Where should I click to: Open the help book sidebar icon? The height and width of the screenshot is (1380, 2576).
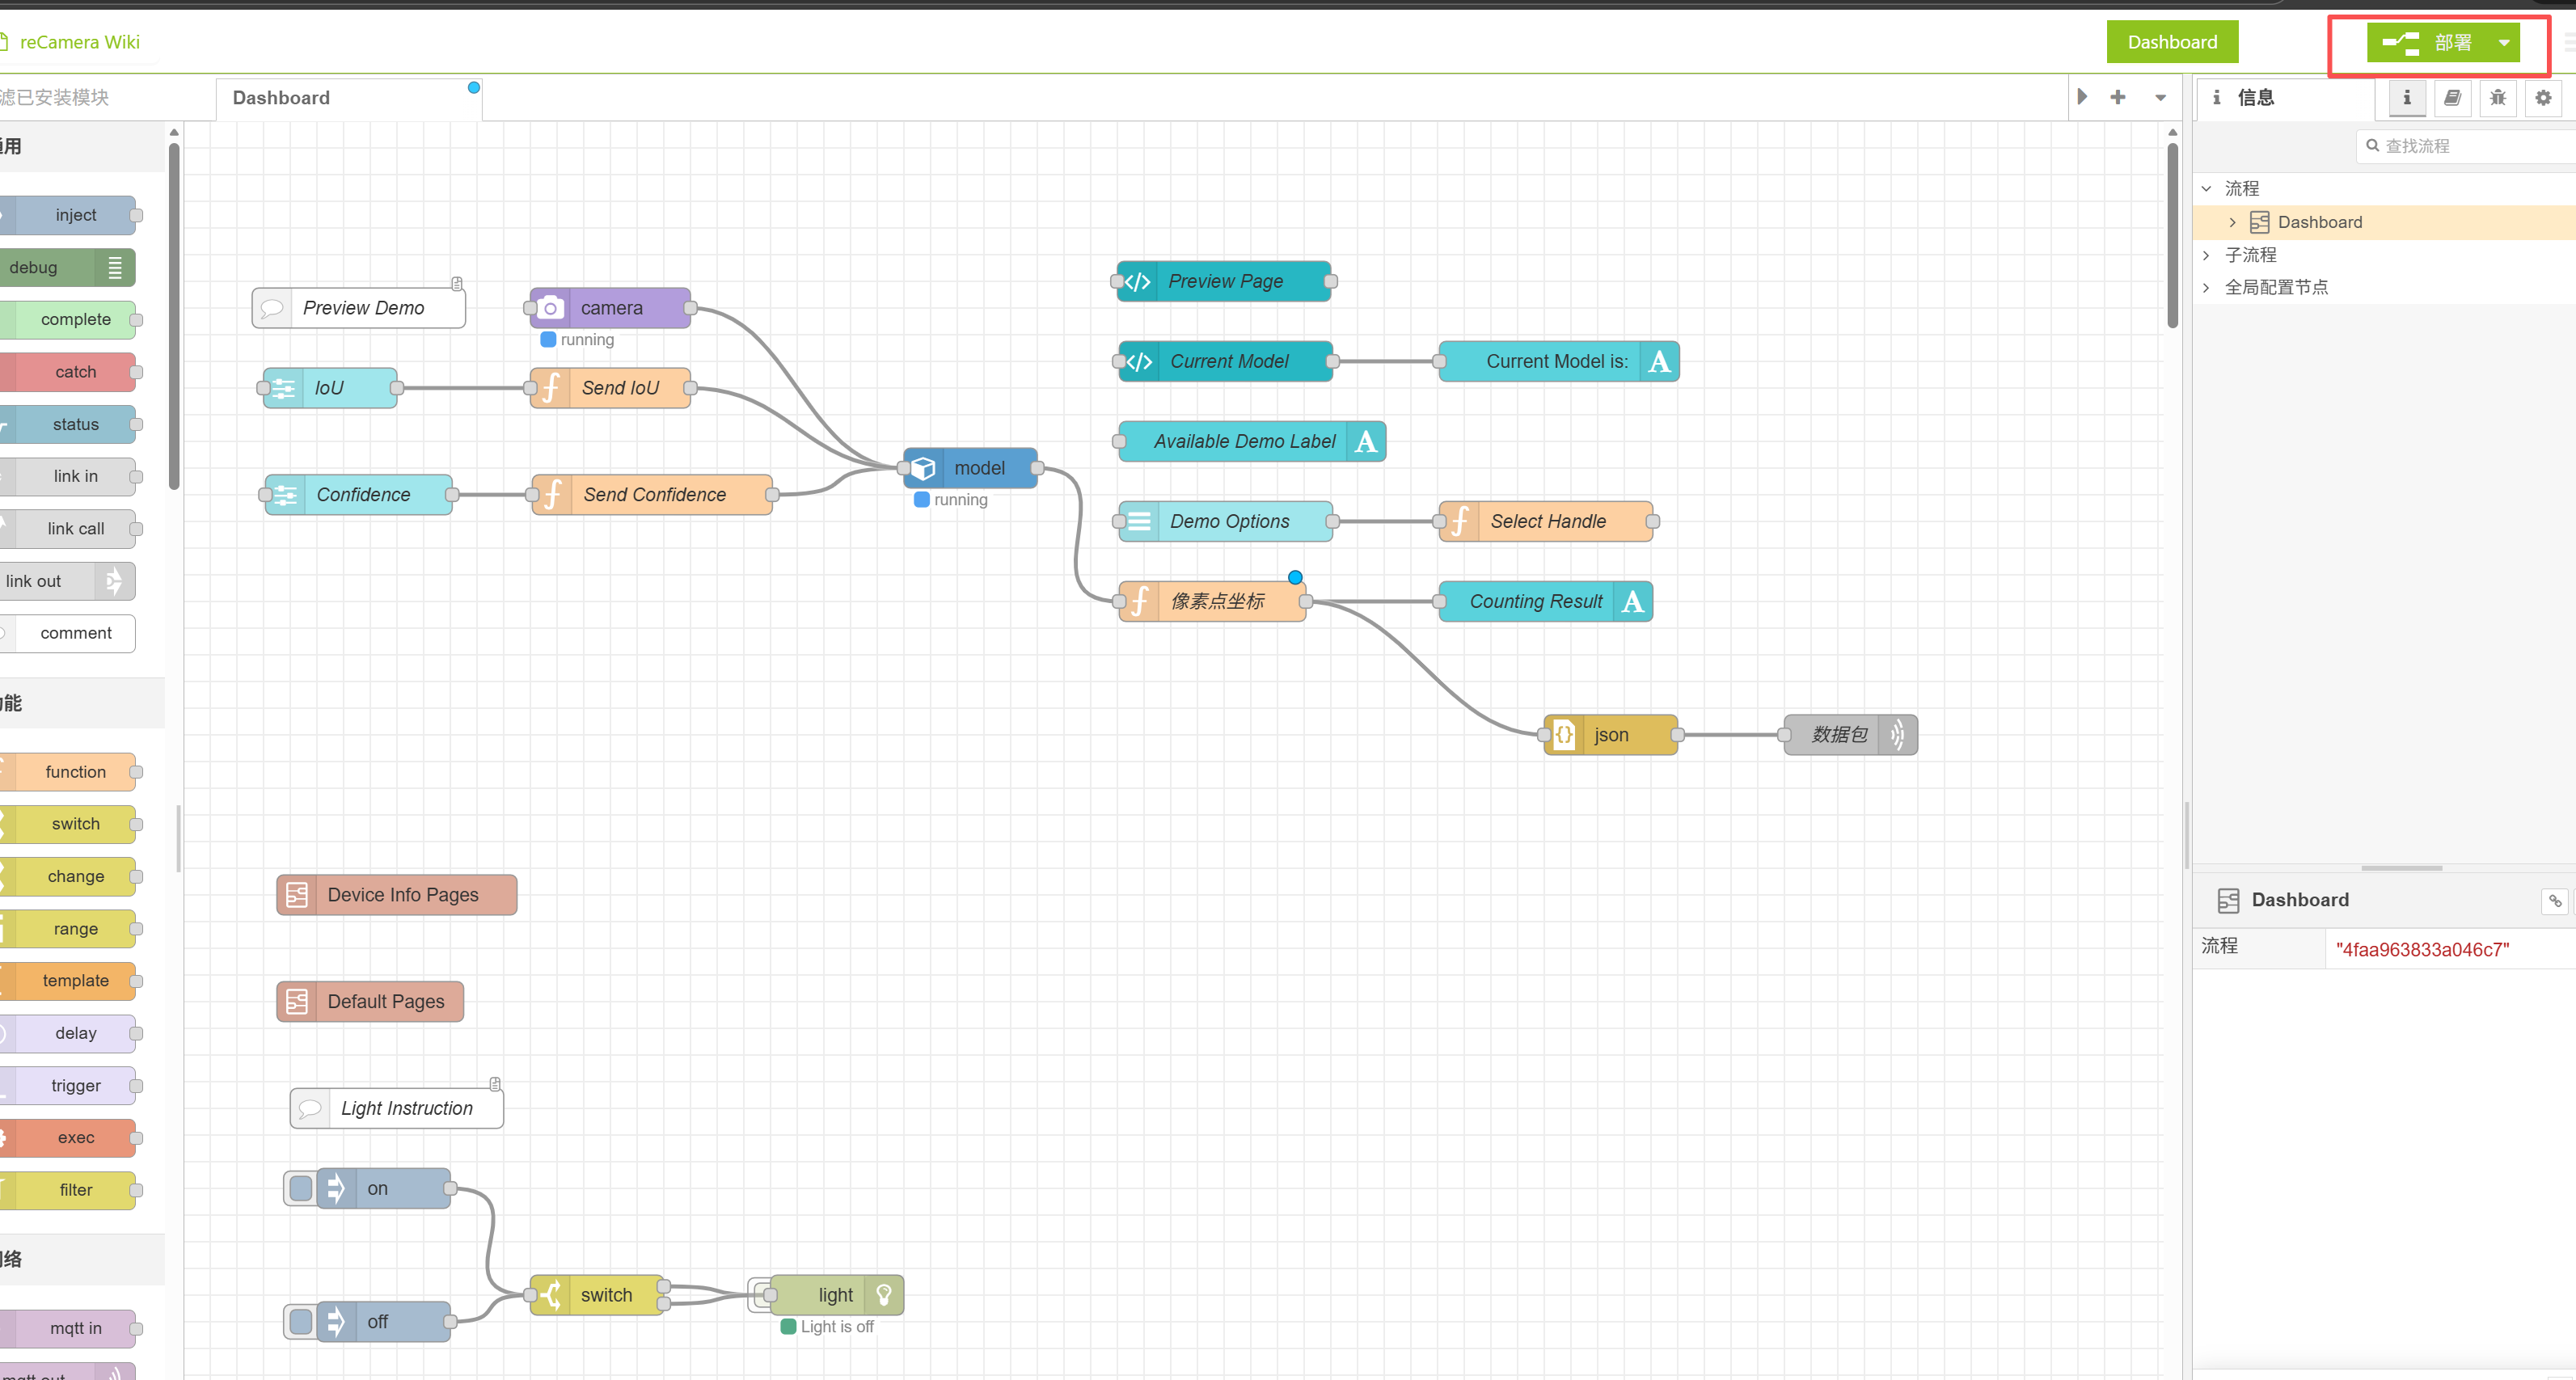(2452, 97)
